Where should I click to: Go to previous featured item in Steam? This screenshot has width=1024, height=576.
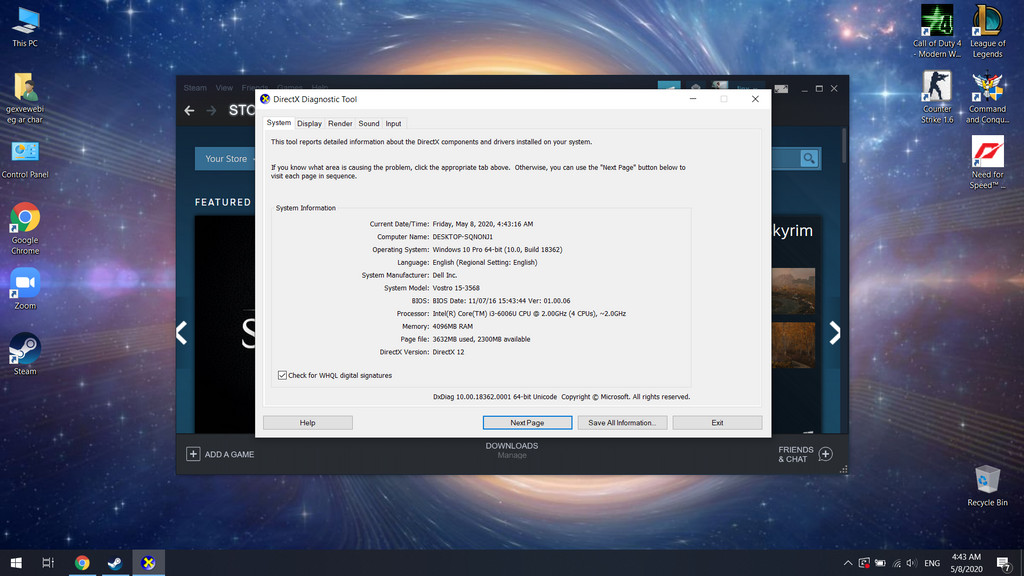tap(182, 333)
